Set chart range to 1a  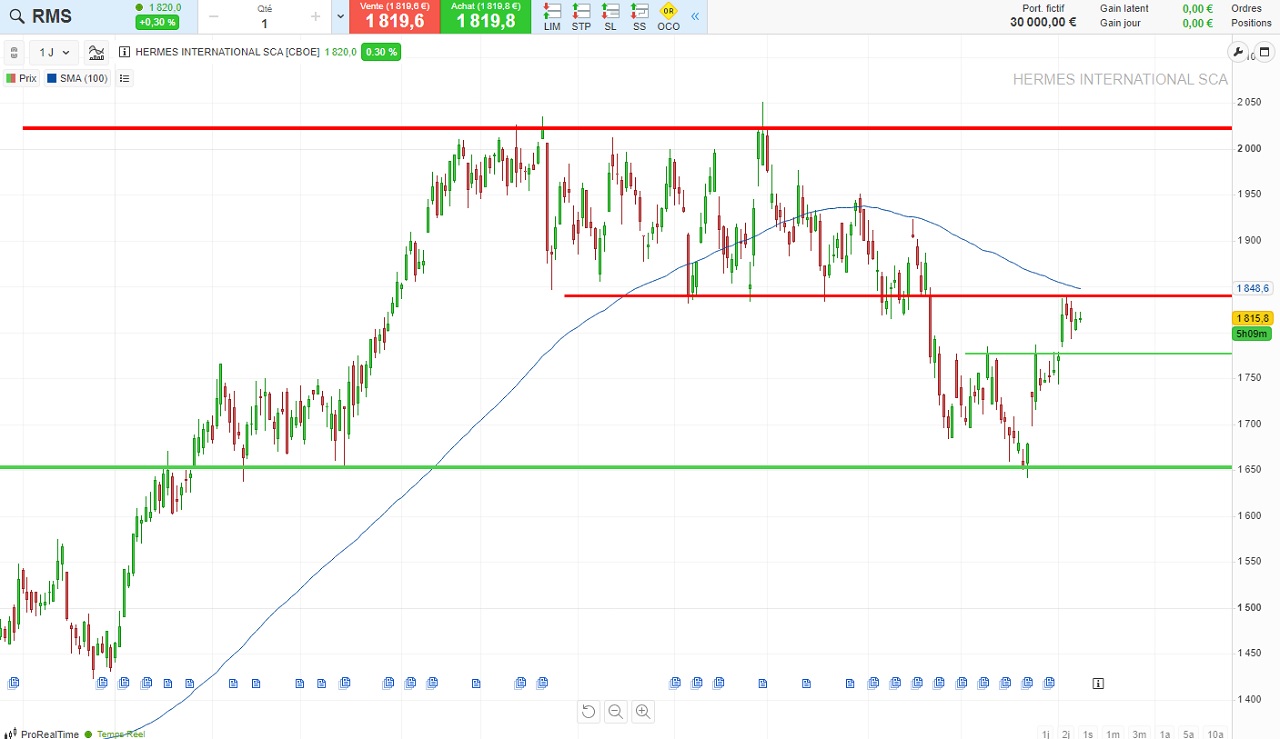(x=1165, y=734)
